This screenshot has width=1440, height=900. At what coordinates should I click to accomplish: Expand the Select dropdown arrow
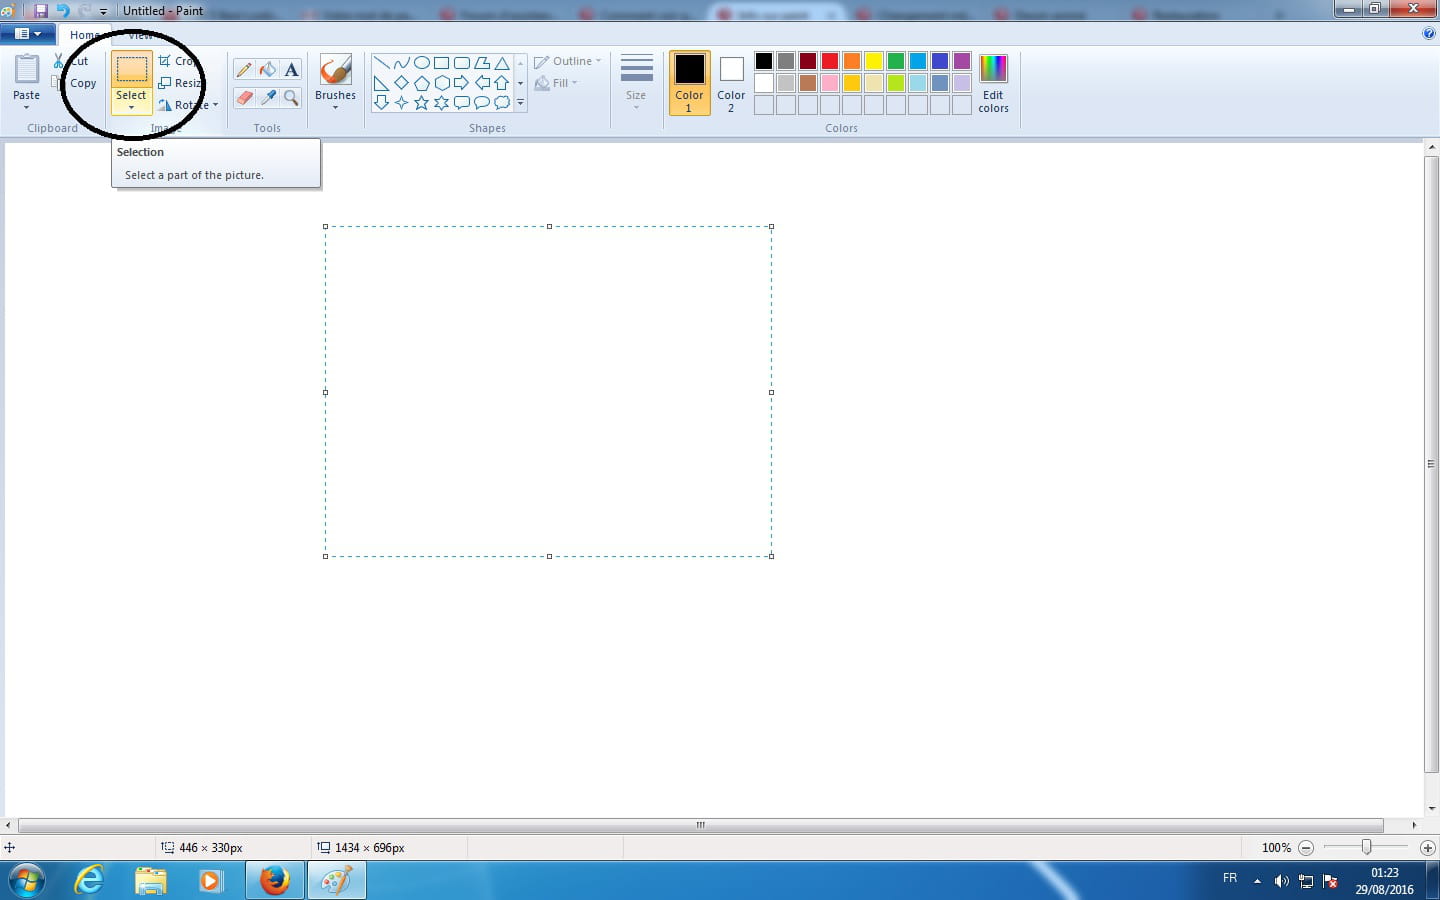pos(131,108)
